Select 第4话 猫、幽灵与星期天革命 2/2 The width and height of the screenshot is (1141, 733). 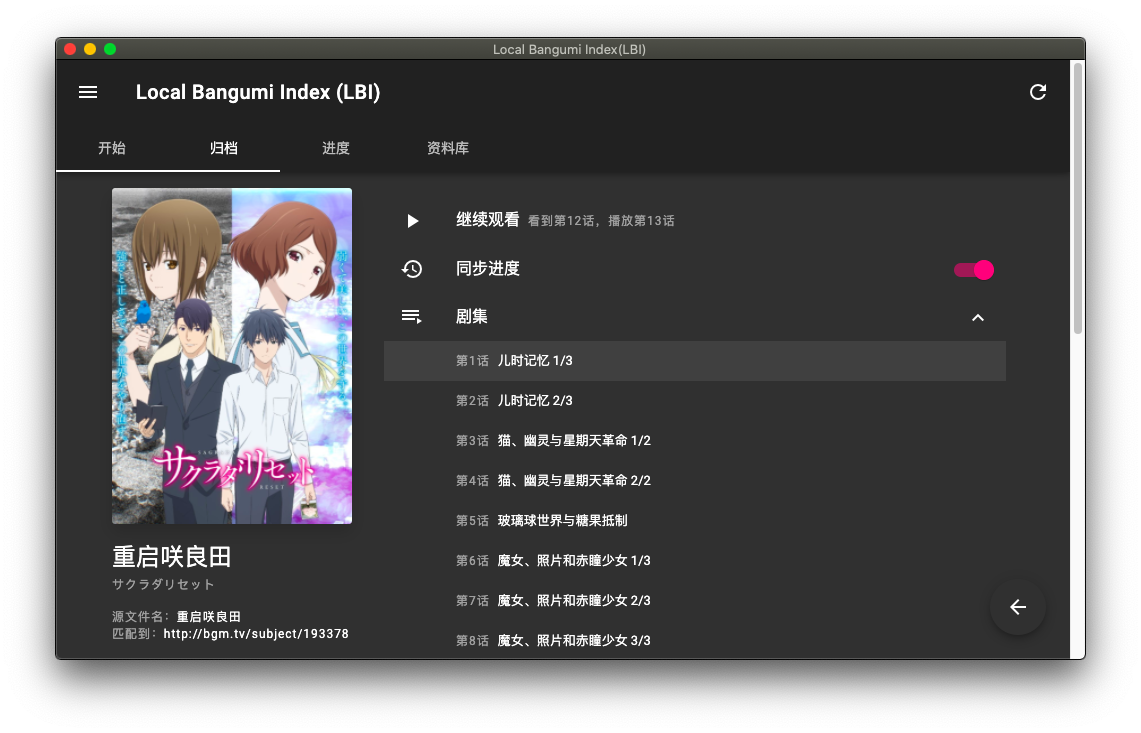[x=695, y=481]
